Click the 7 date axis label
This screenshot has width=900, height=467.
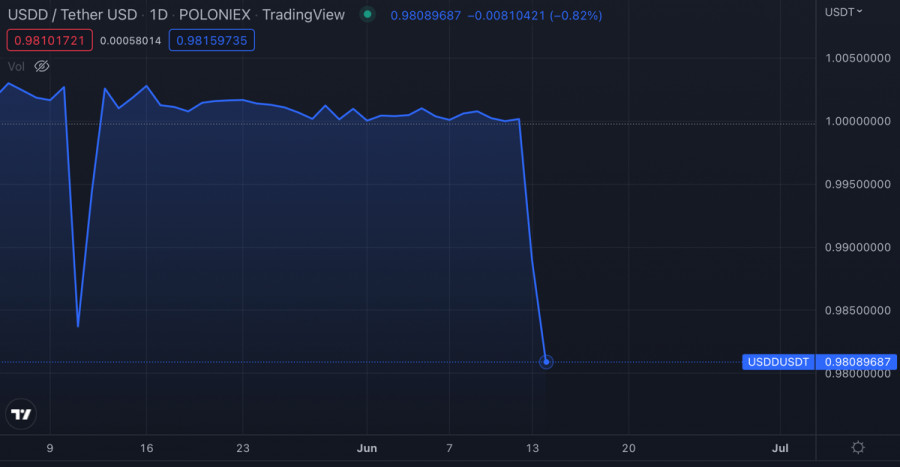point(449,448)
